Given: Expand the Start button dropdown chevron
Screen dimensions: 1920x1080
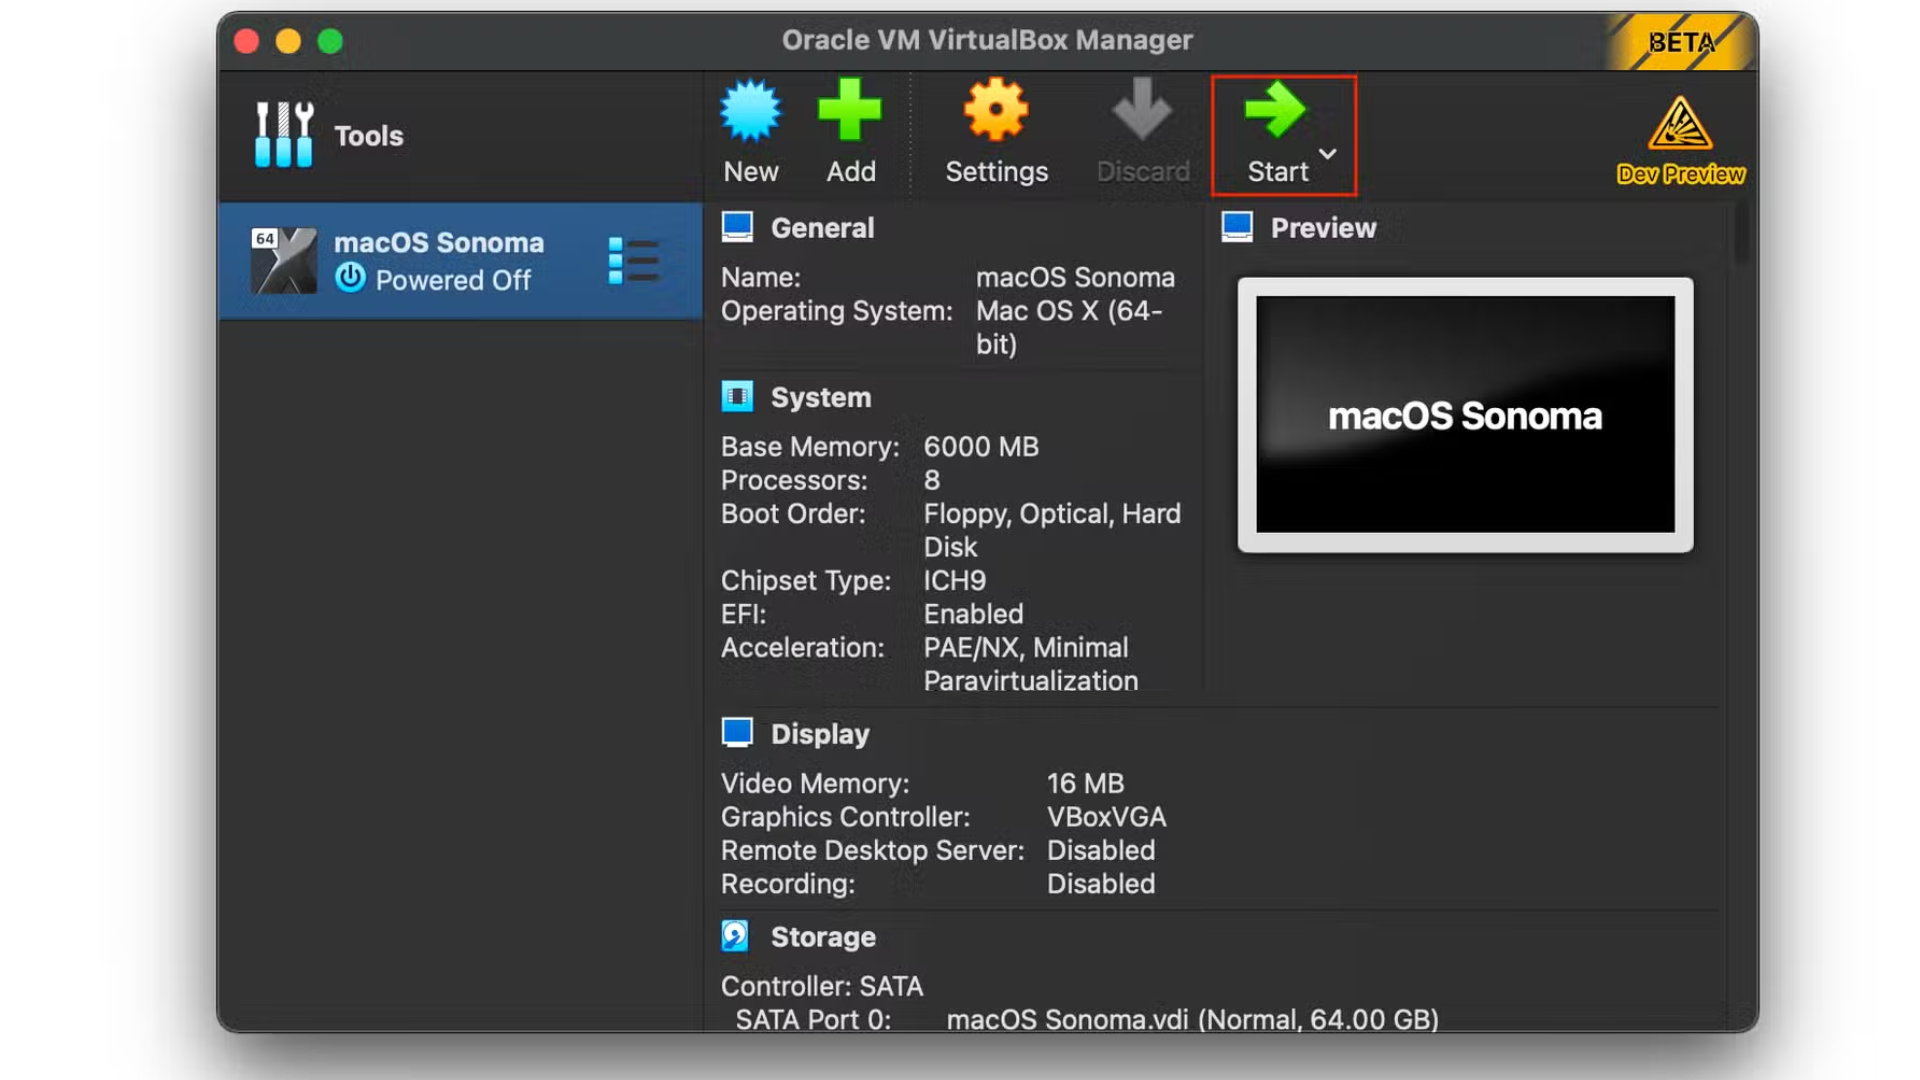Looking at the screenshot, I should point(1328,154).
